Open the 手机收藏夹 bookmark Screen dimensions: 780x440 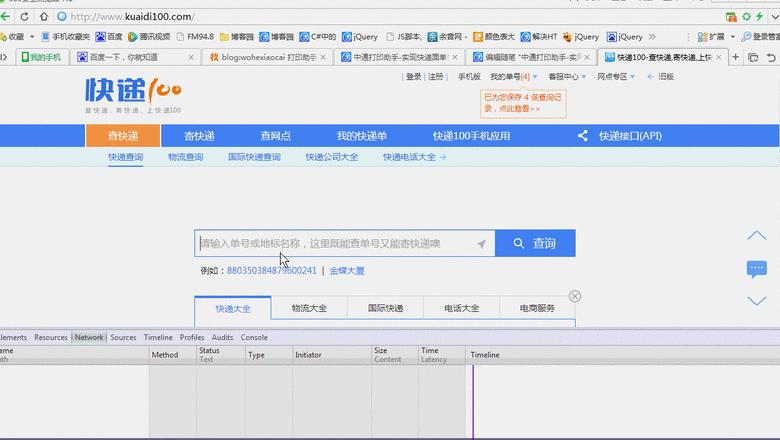click(66, 37)
